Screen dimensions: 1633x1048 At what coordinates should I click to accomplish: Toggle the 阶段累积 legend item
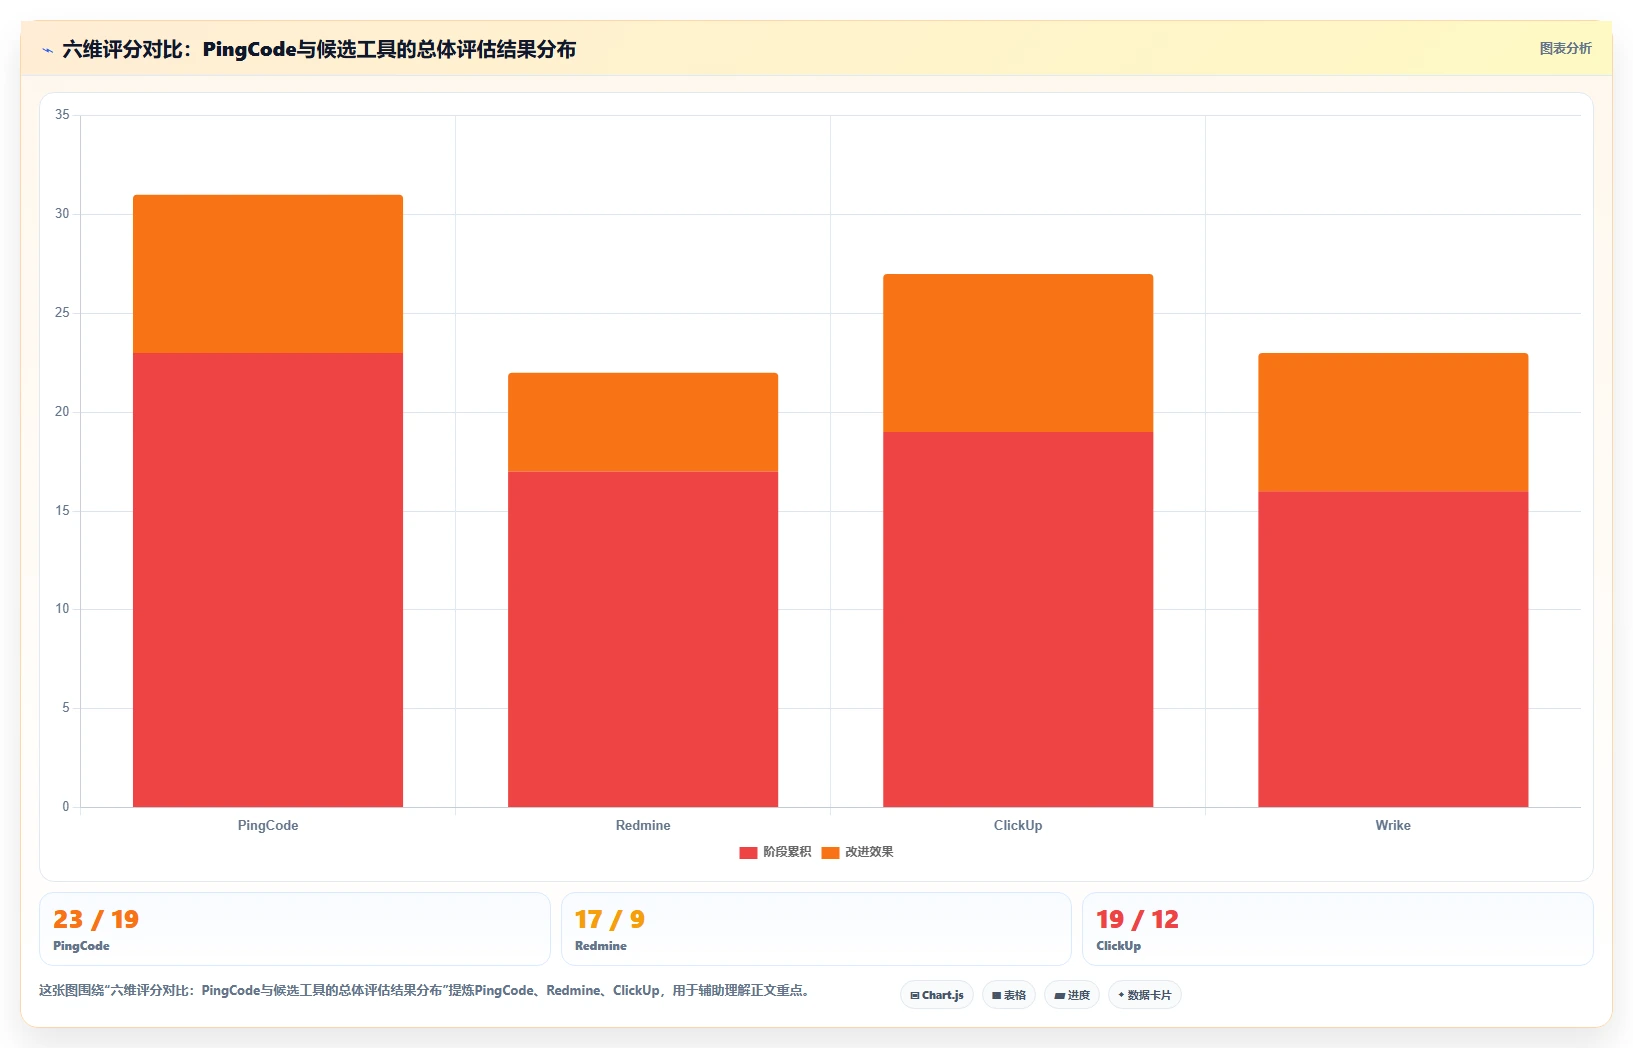click(x=775, y=852)
